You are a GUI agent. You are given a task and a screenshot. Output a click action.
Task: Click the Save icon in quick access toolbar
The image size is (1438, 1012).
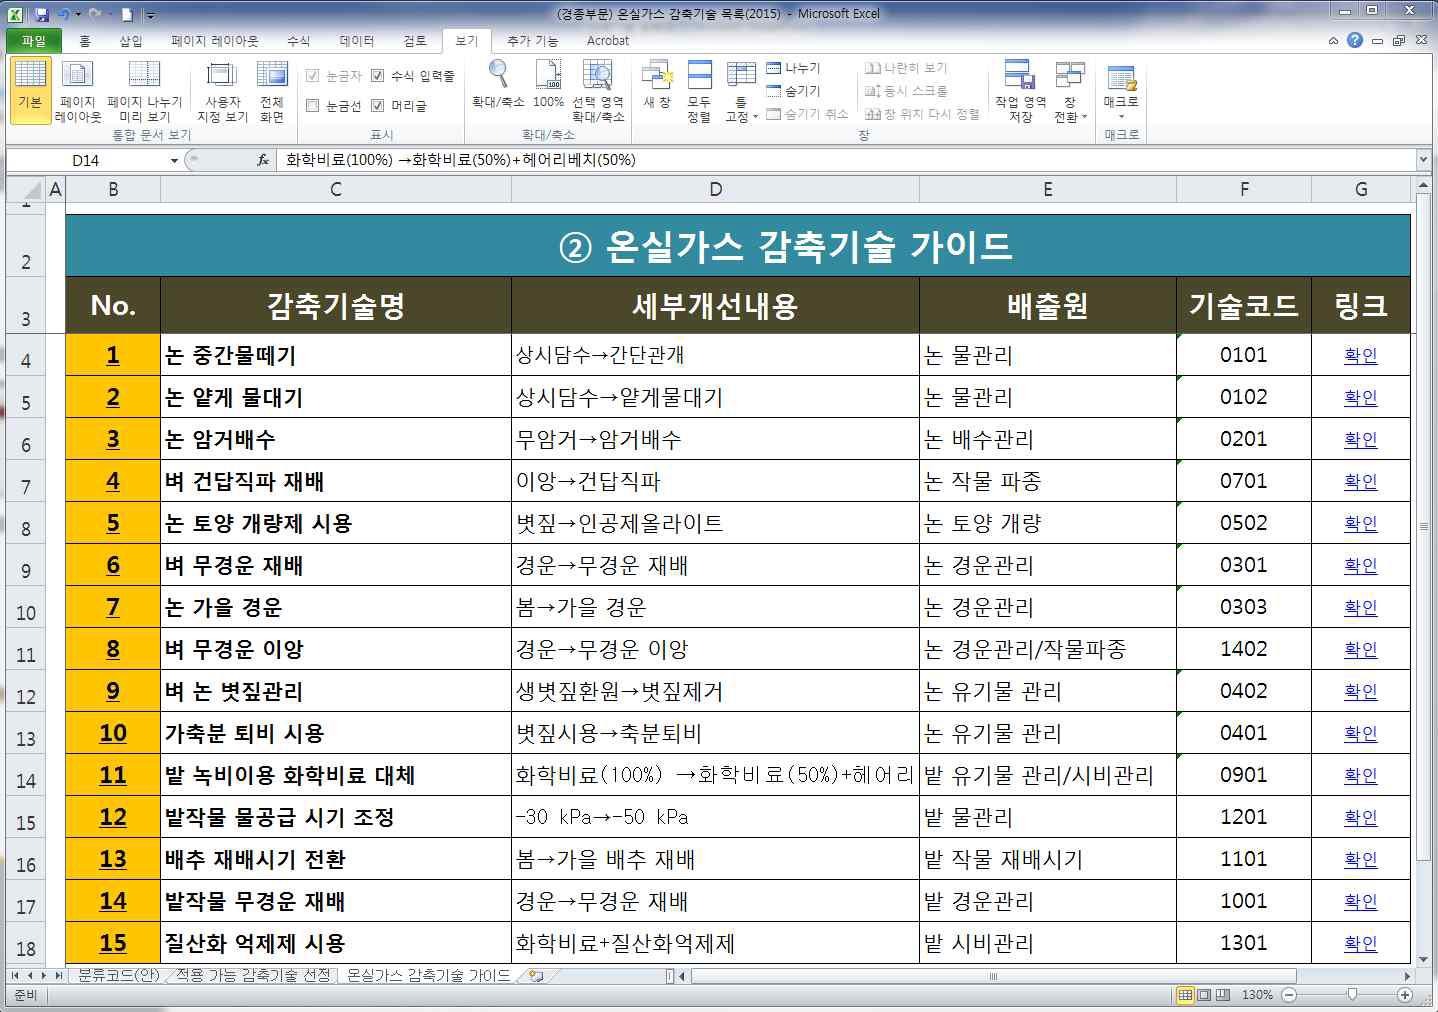coord(41,14)
